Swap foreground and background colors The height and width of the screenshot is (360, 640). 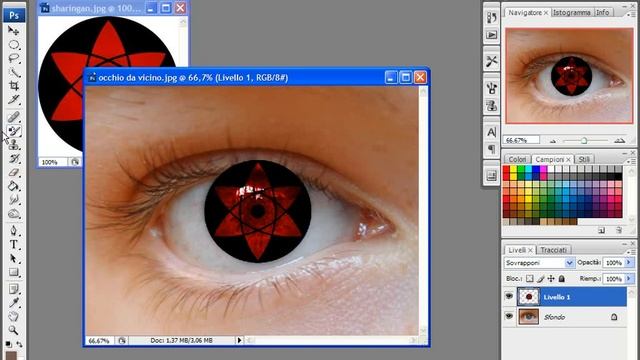click(19, 344)
